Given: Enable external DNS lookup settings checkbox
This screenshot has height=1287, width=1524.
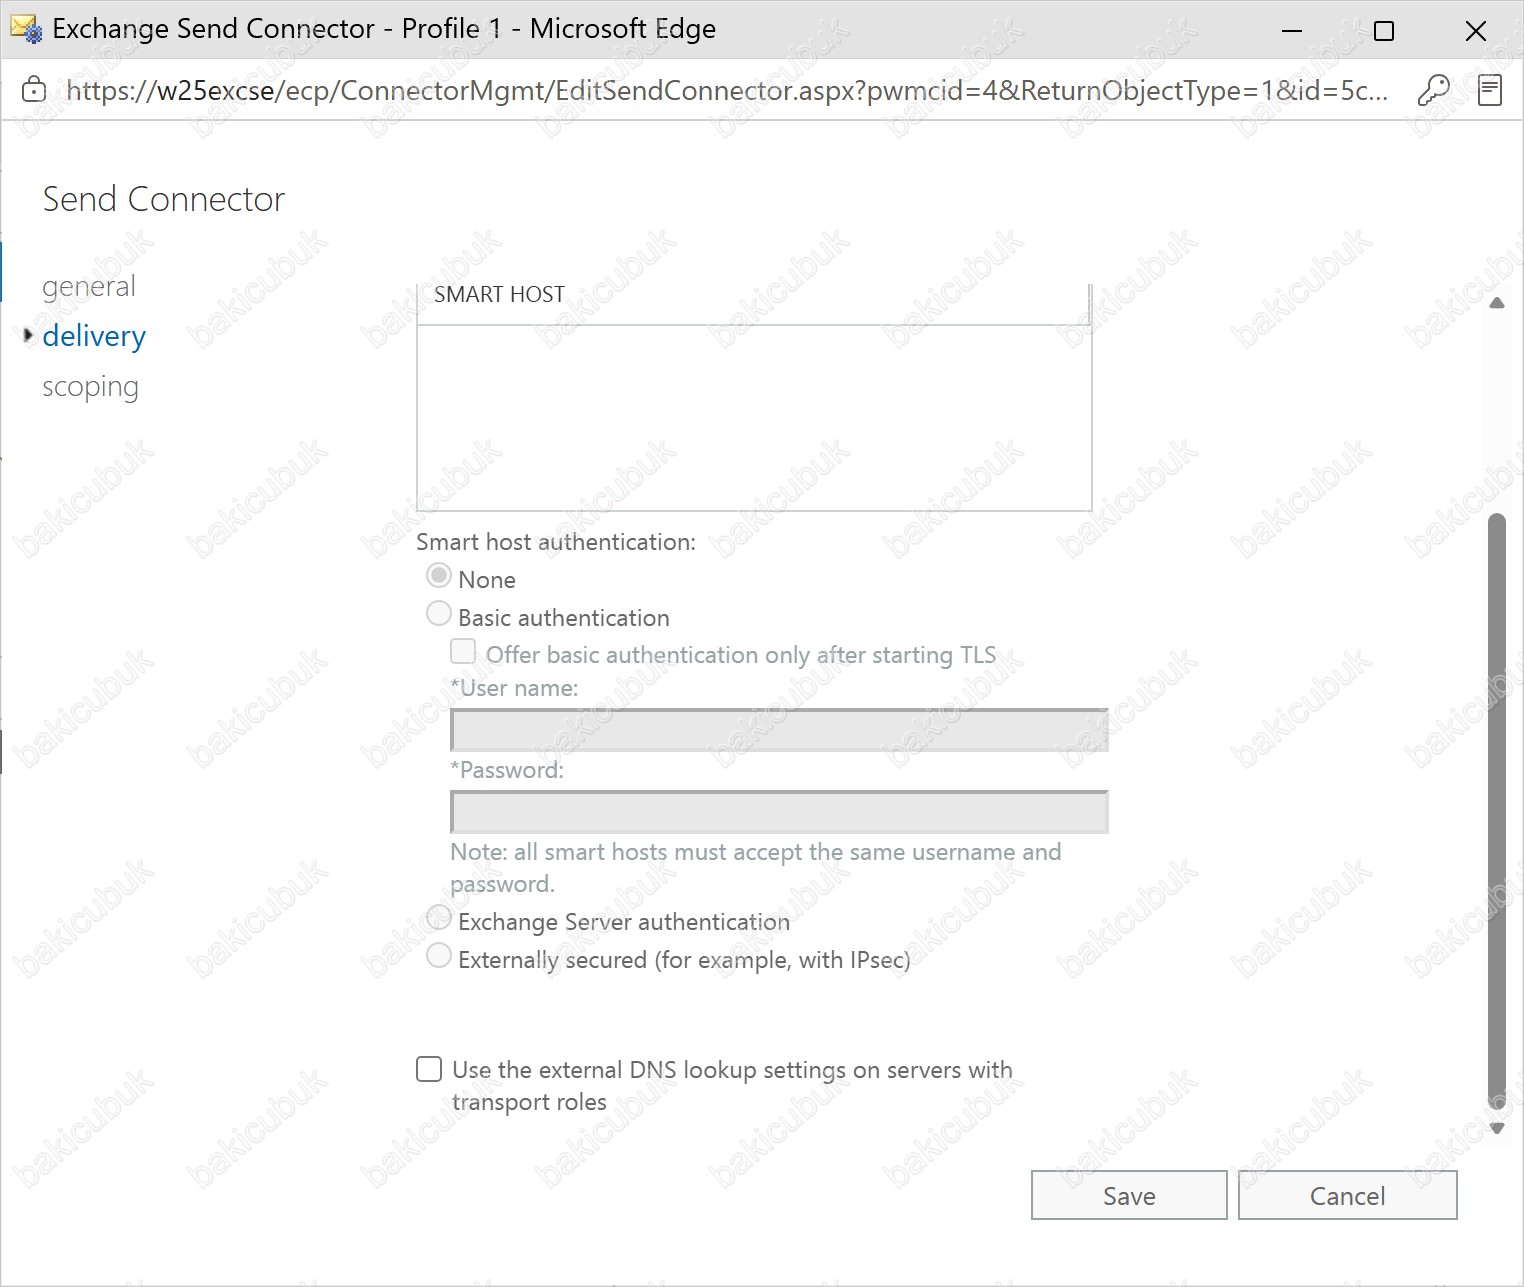Looking at the screenshot, I should (x=429, y=1069).
